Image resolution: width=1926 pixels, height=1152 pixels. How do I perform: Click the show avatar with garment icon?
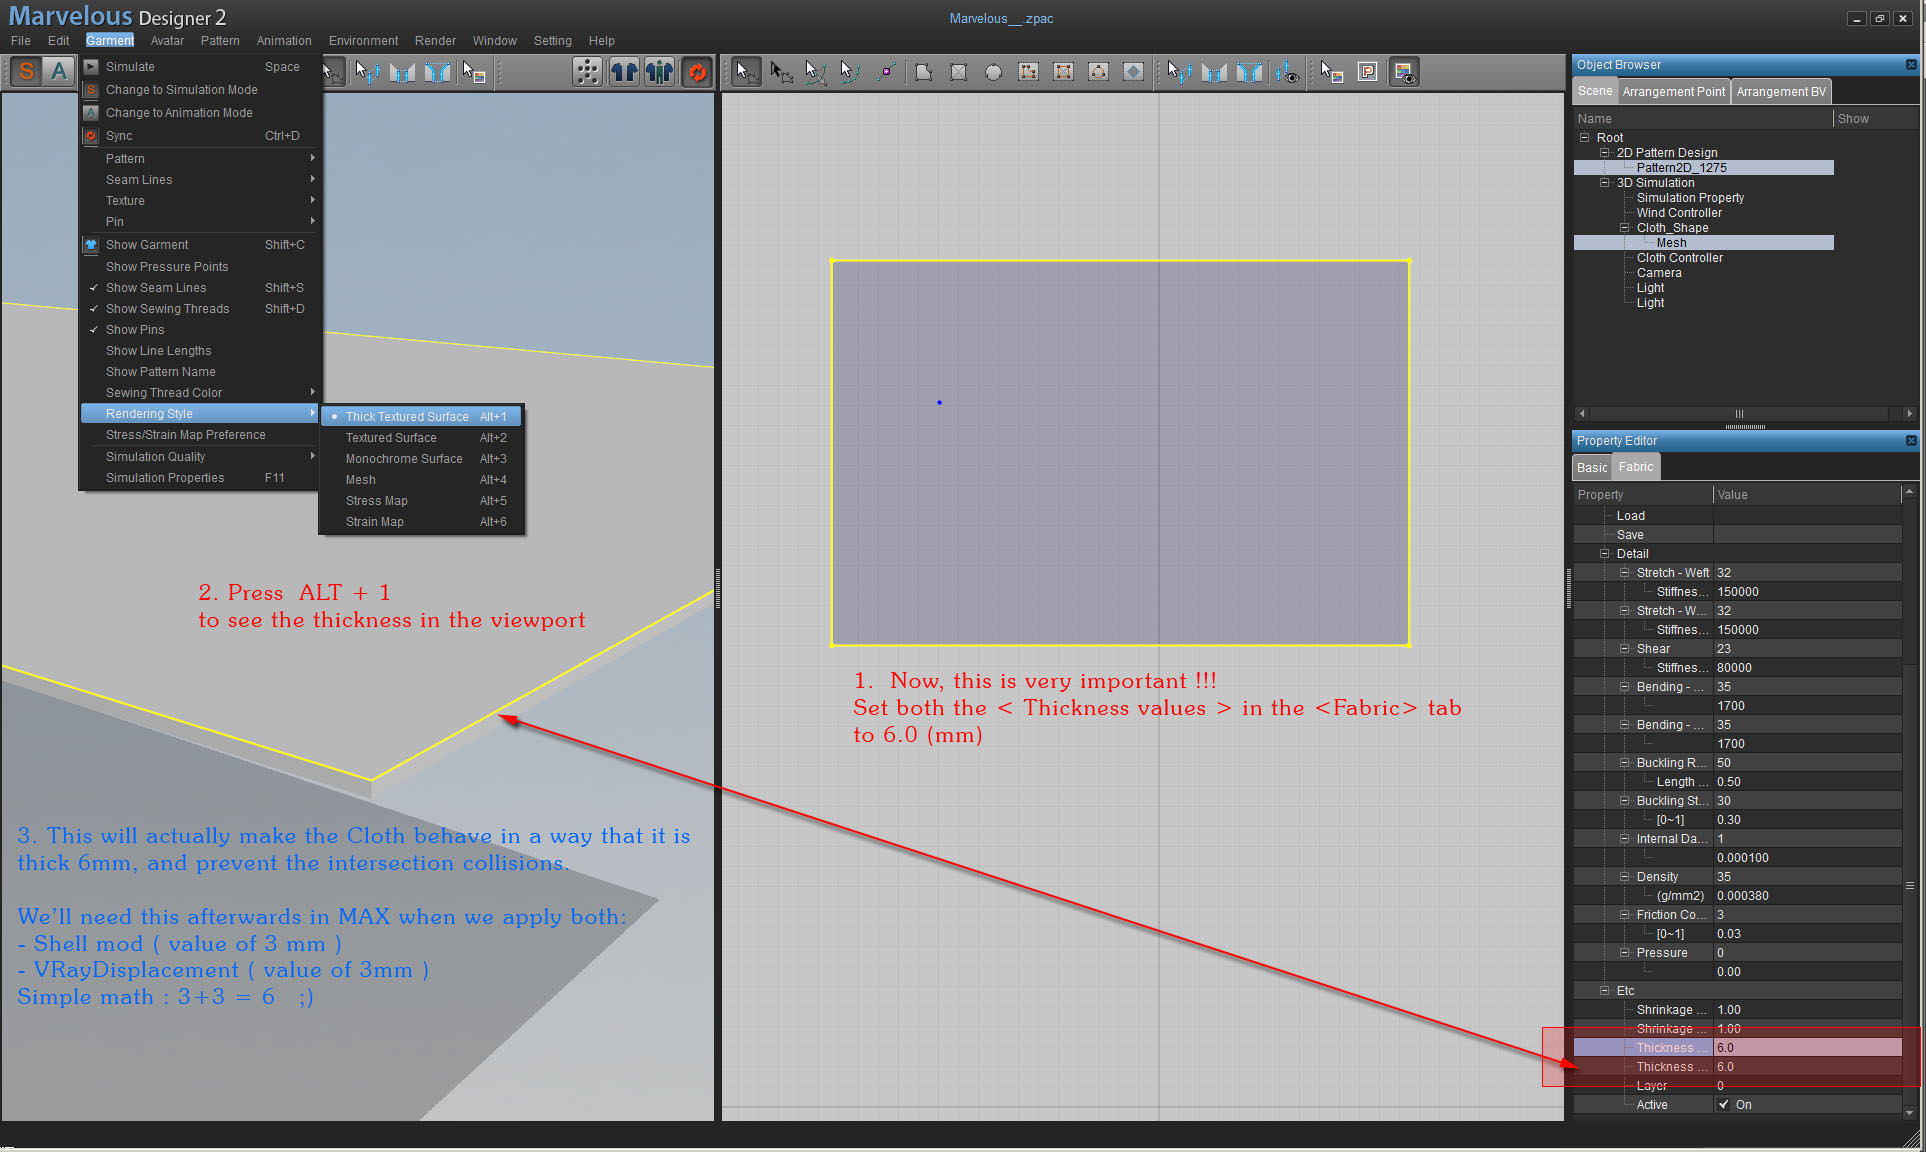tap(660, 72)
